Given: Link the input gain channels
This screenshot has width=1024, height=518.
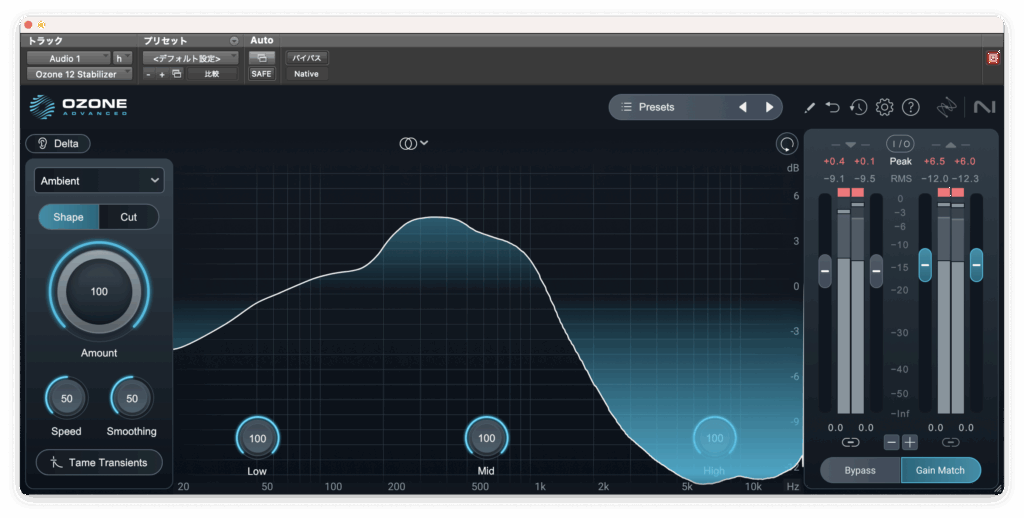Looking at the screenshot, I should pyautogui.click(x=850, y=442).
